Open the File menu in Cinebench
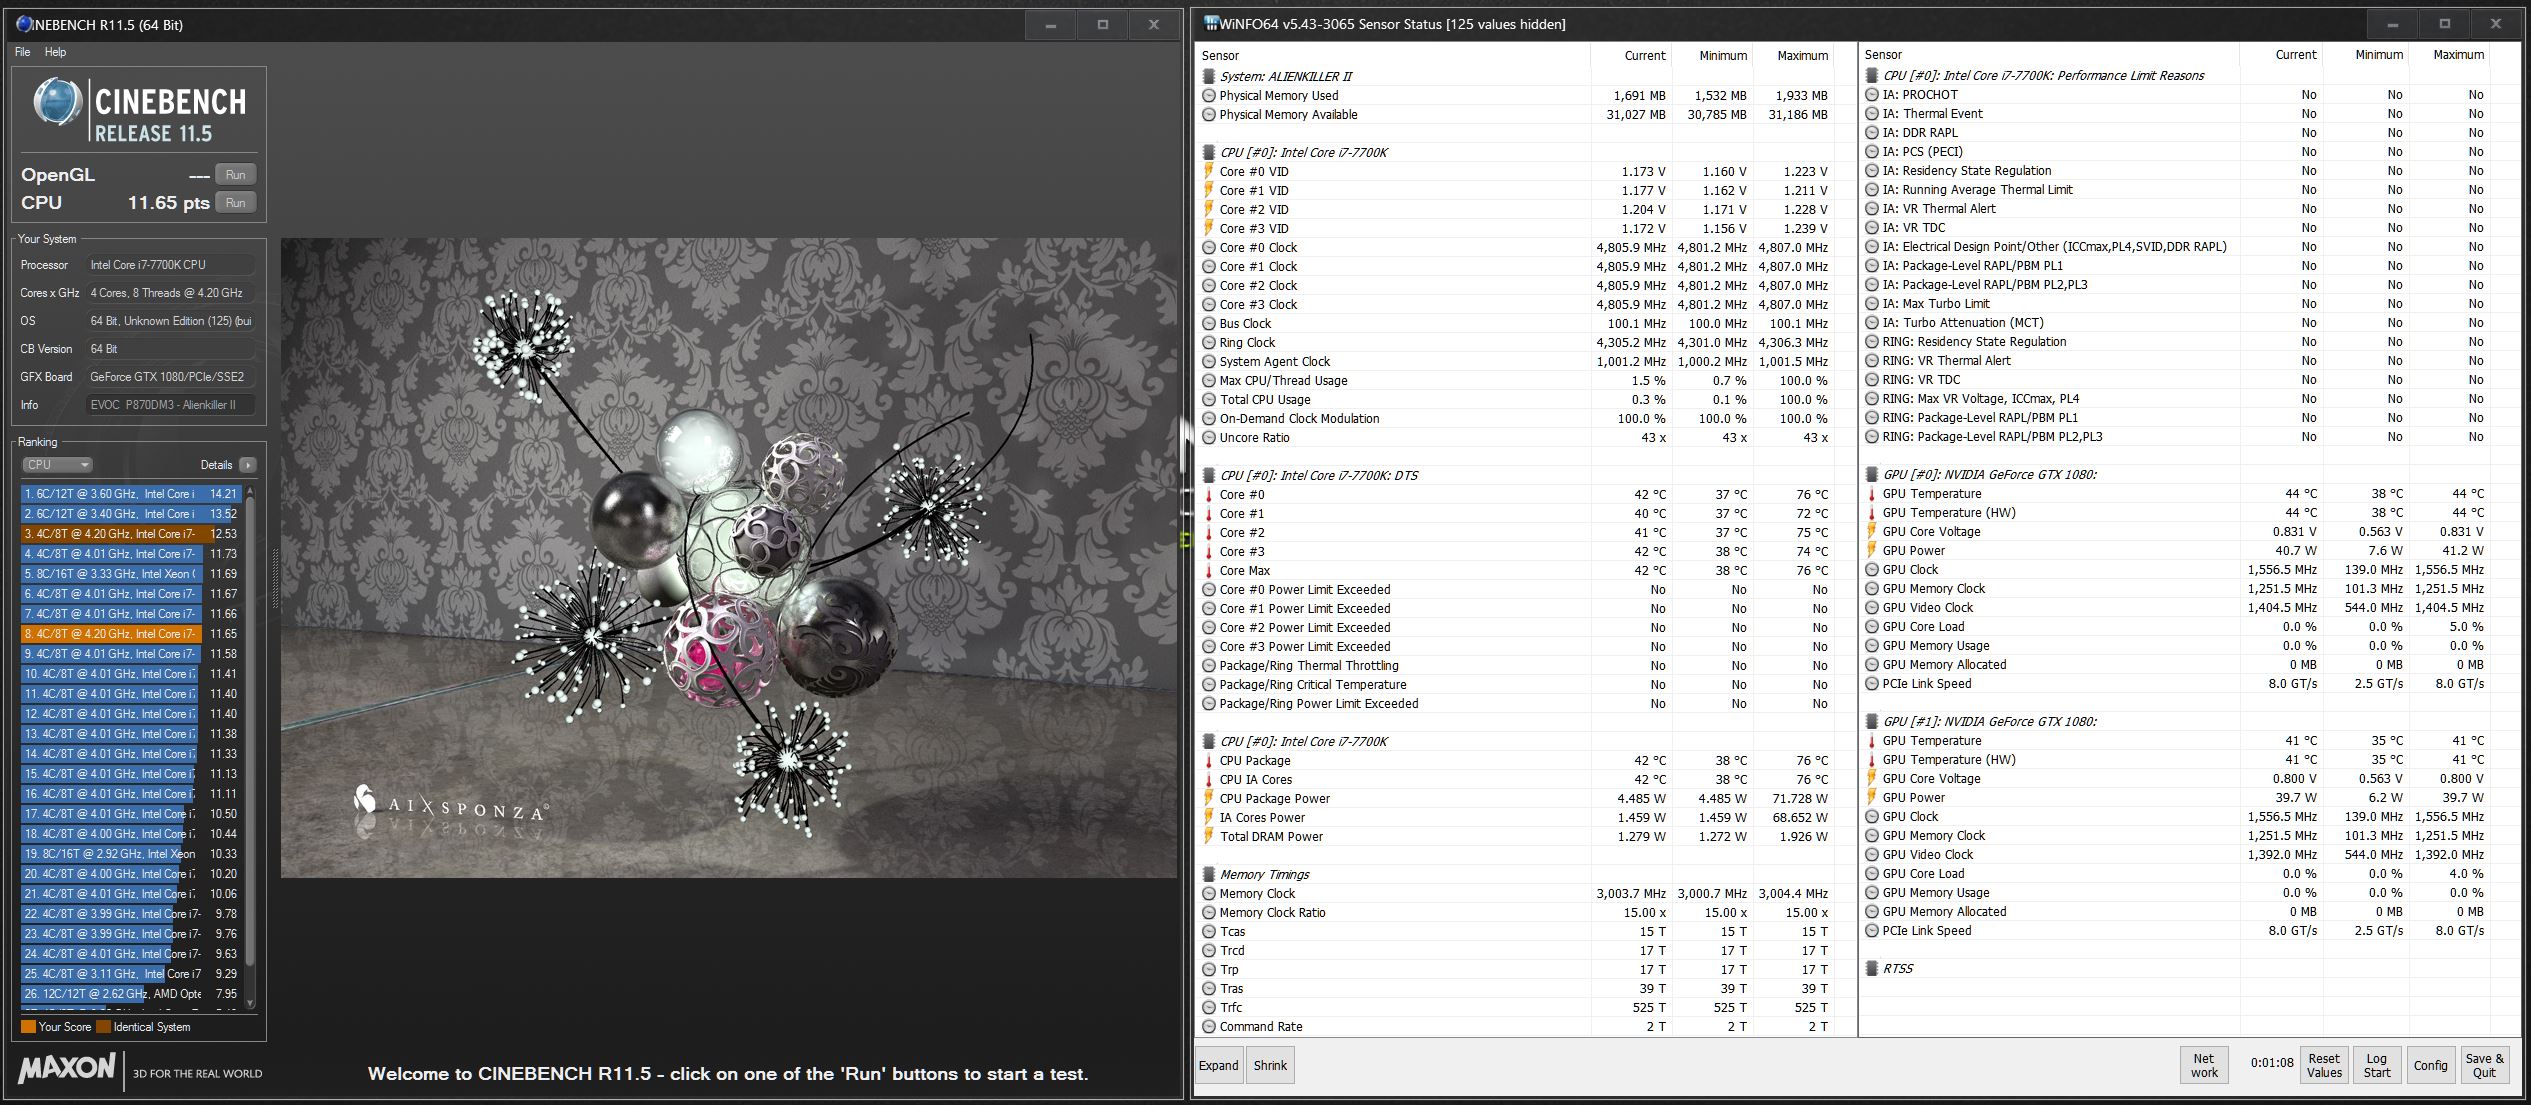This screenshot has height=1105, width=2531. click(22, 52)
